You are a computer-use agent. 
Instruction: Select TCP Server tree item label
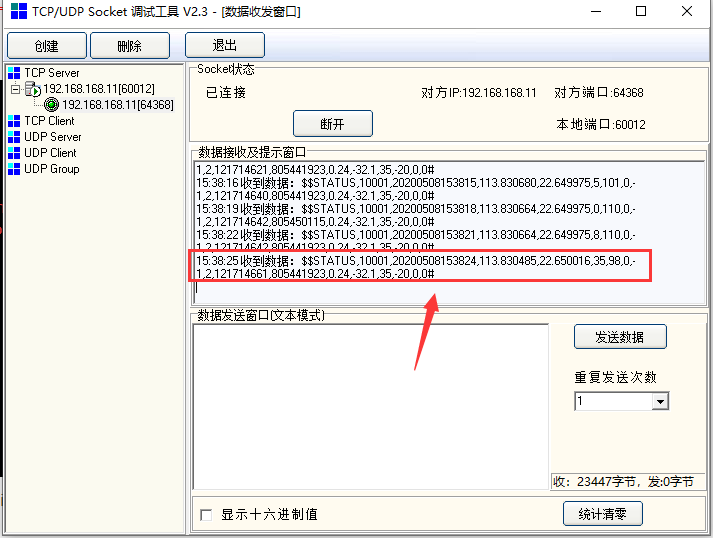tap(52, 73)
